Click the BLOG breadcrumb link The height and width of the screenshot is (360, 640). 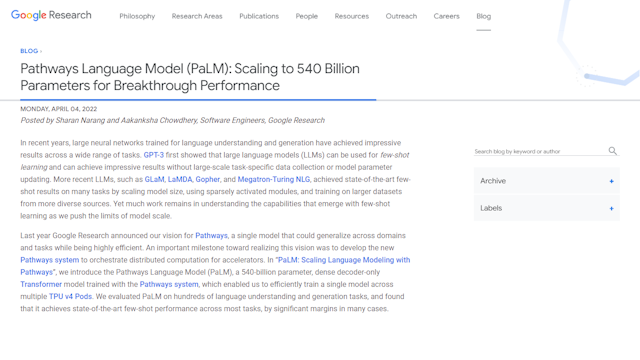coord(29,51)
